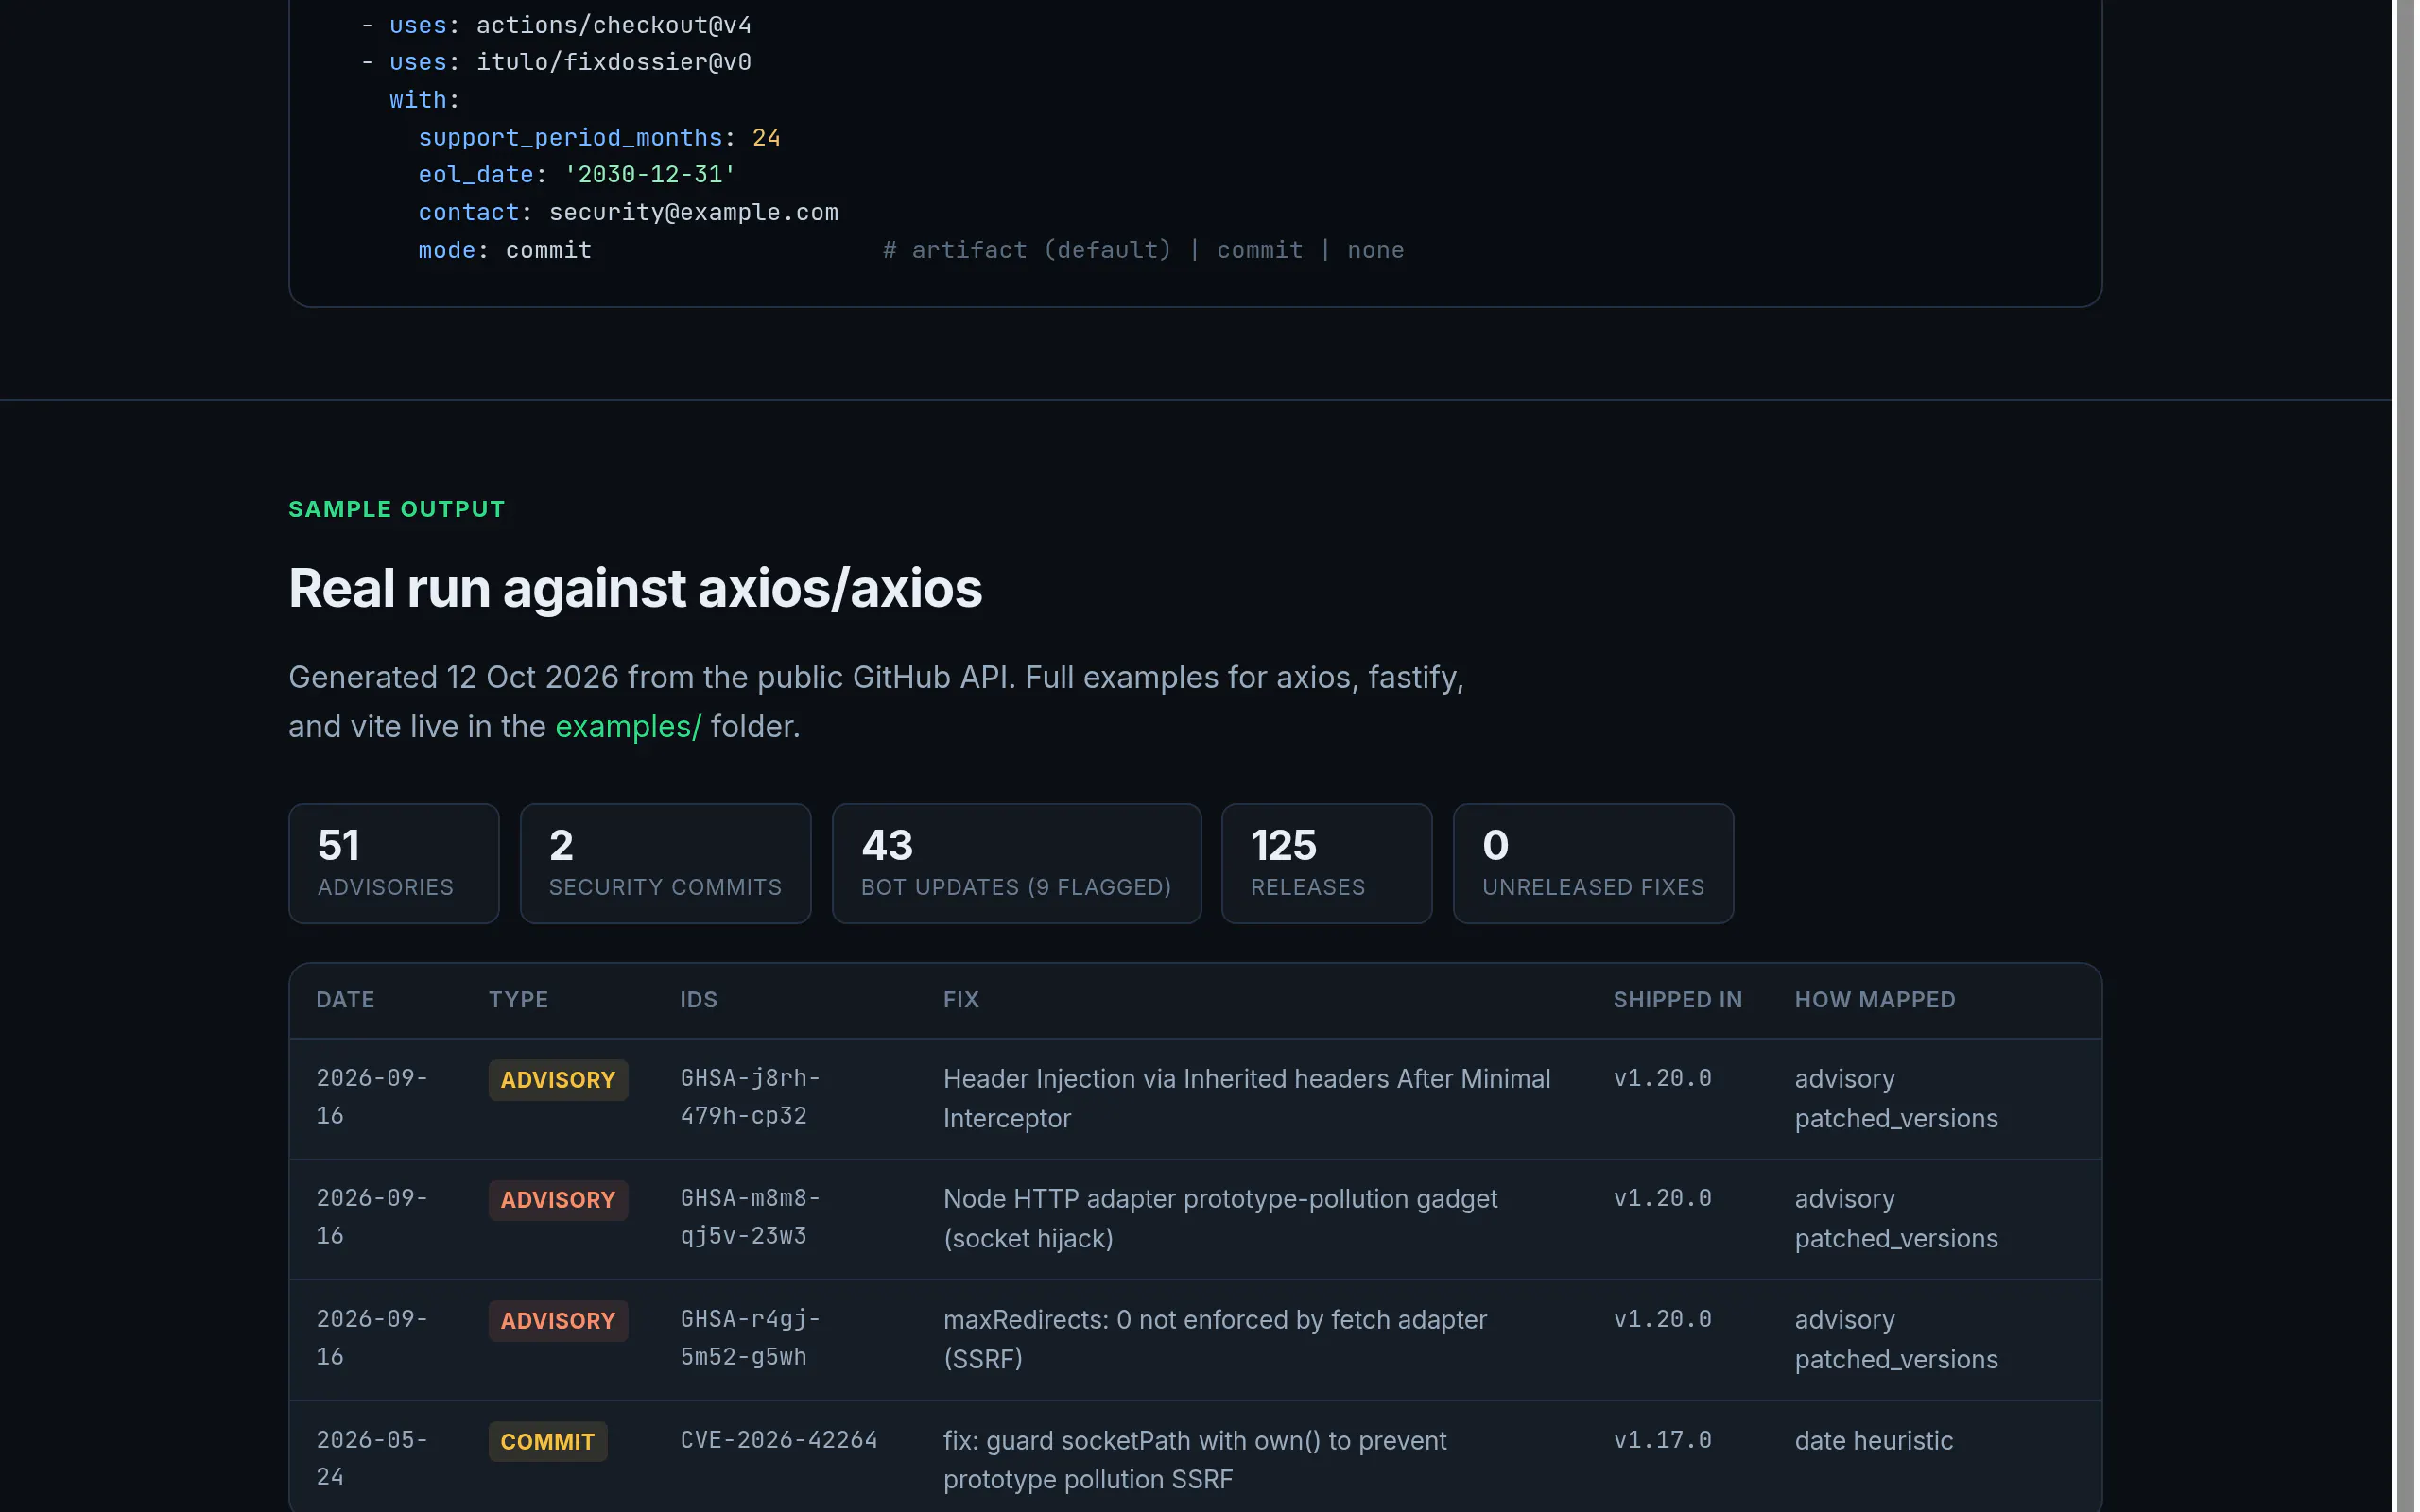The width and height of the screenshot is (2420, 1512).
Task: Select the 51 Advisories stat card
Action: pyautogui.click(x=394, y=863)
